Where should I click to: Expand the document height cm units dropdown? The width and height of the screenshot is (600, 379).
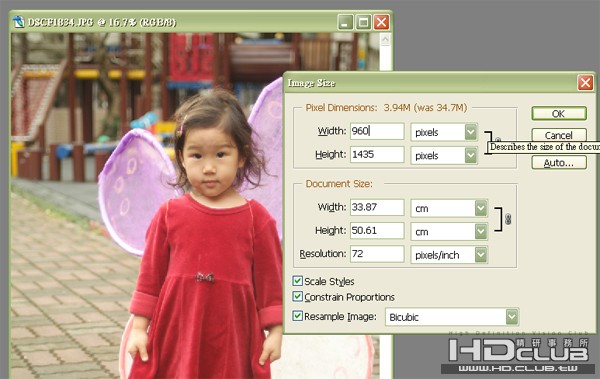[x=481, y=232]
